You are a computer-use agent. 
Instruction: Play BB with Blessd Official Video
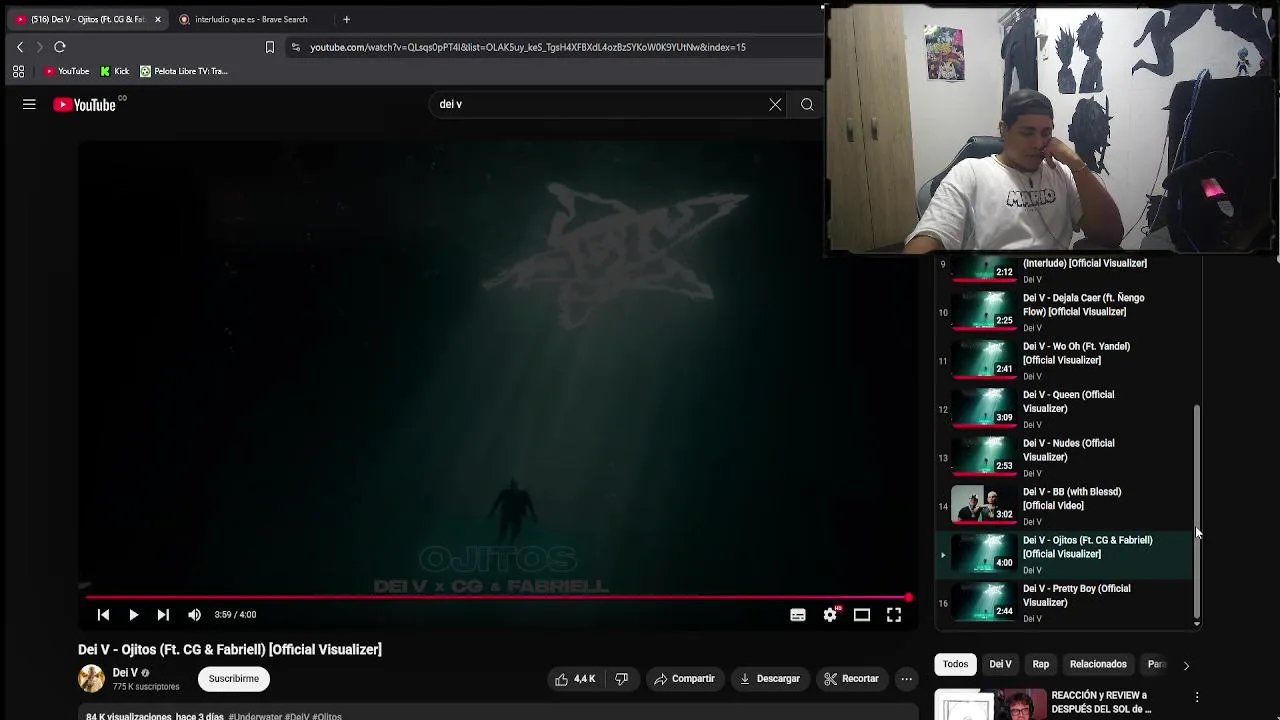pyautogui.click(x=1066, y=506)
